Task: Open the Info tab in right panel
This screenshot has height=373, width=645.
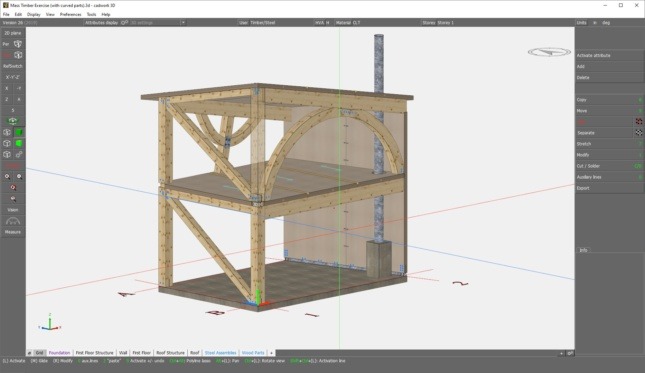Action: (583, 250)
